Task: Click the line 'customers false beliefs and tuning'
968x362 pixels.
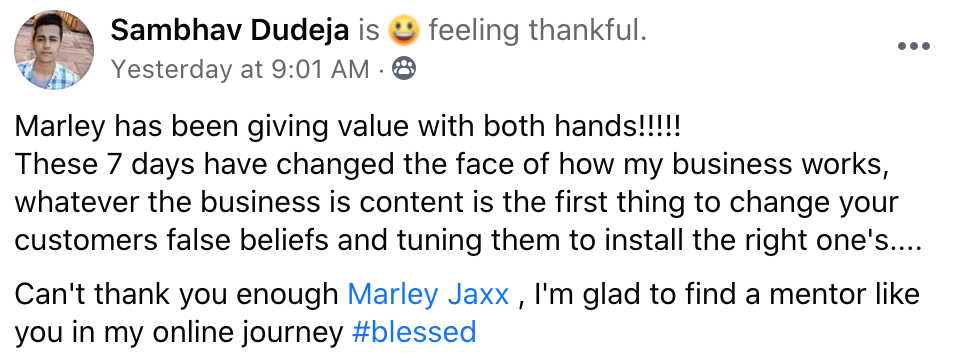Action: point(468,241)
